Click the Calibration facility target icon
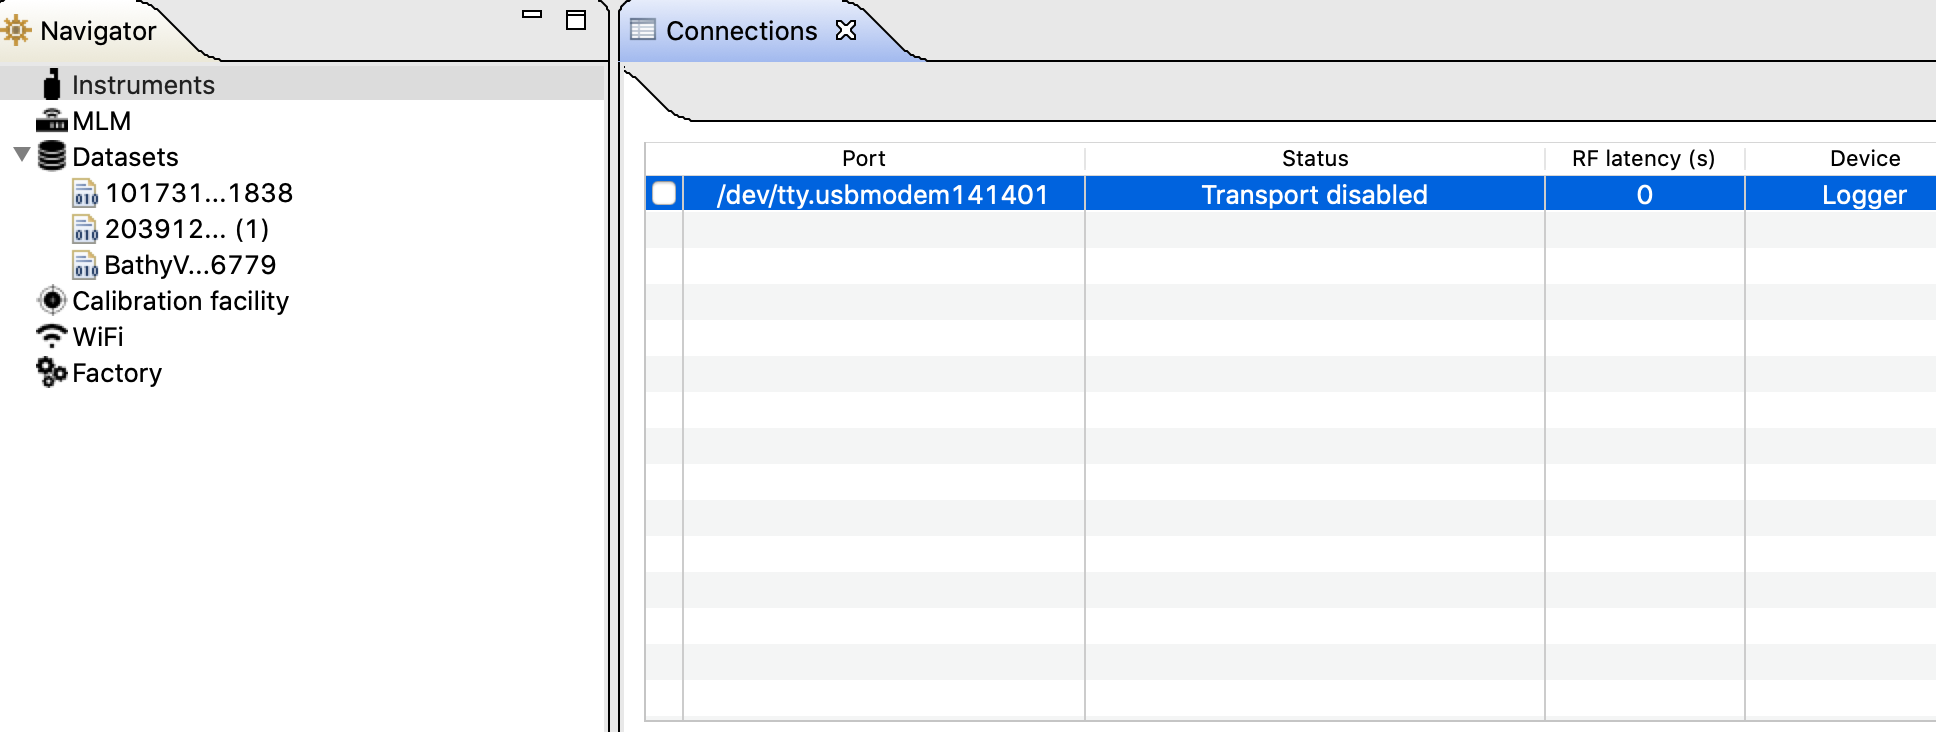The width and height of the screenshot is (1936, 732). pyautogui.click(x=52, y=300)
